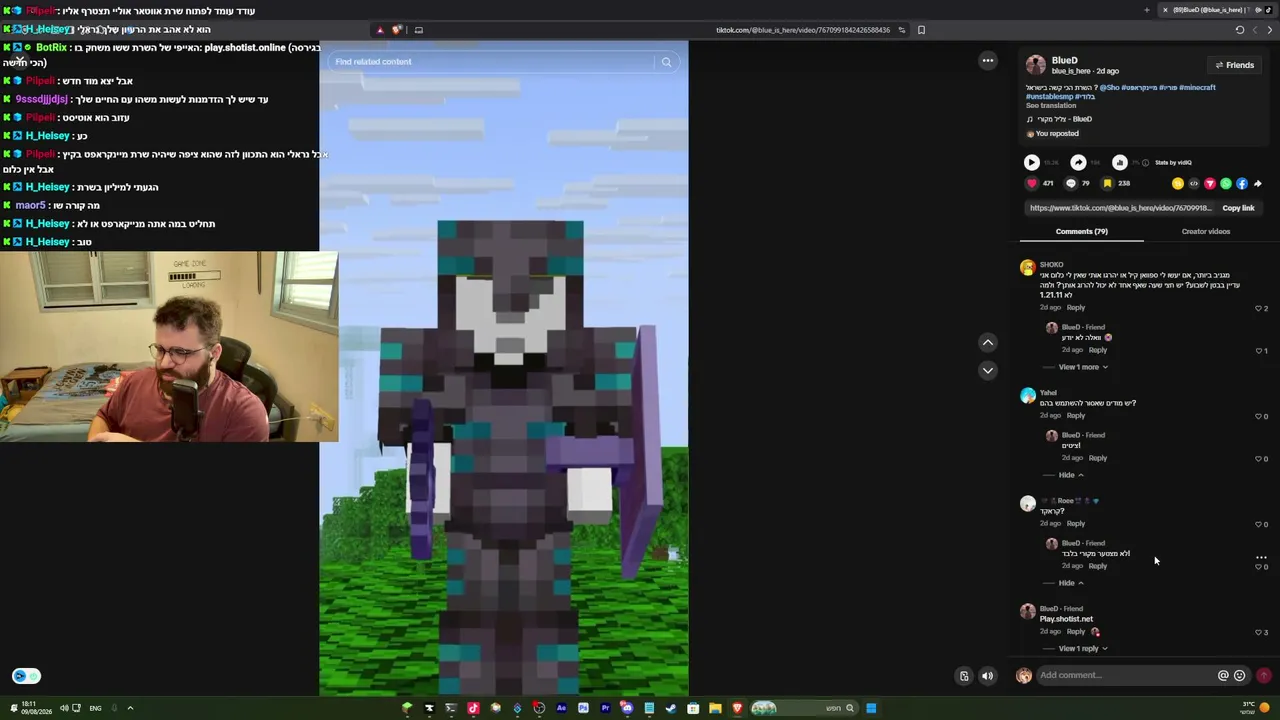Go to next video with down arrow
The image size is (1280, 720).
(x=987, y=370)
